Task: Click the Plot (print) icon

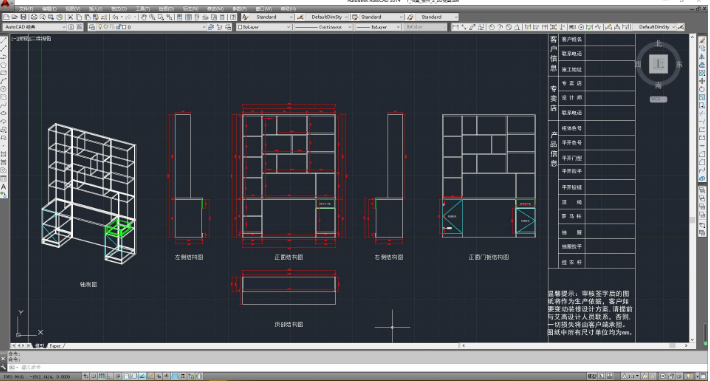Action: pos(34,17)
